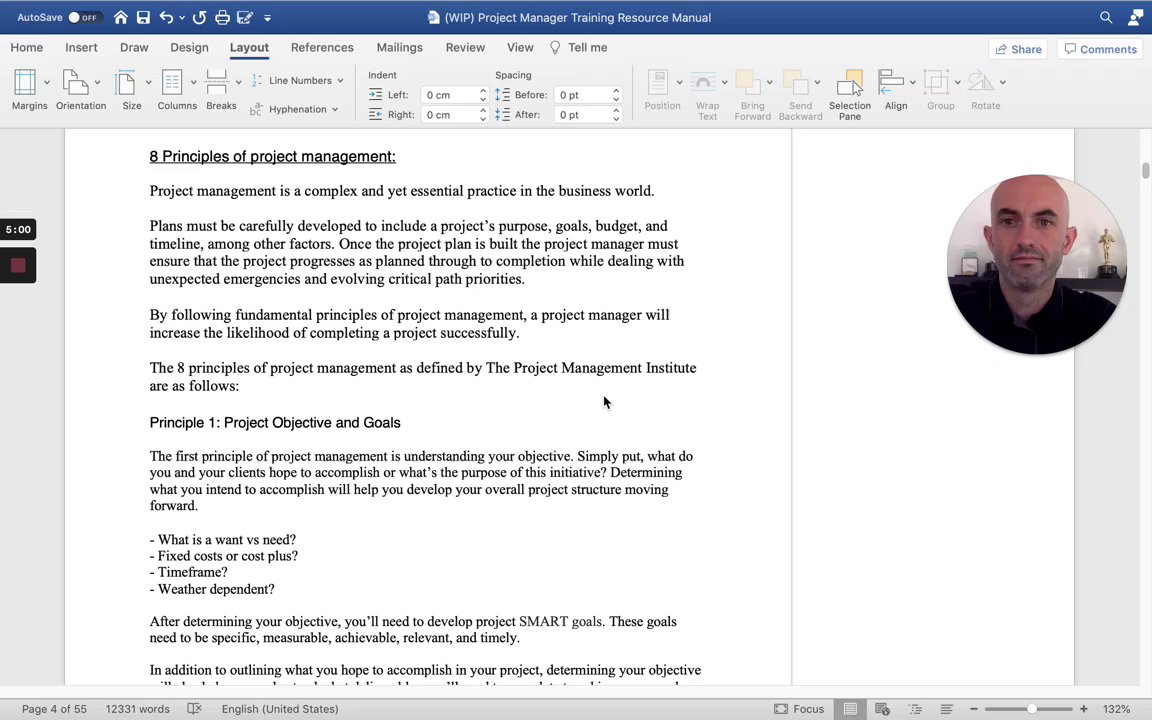The image size is (1152, 720).
Task: Expand the Breaks dropdown arrow
Action: 239,82
